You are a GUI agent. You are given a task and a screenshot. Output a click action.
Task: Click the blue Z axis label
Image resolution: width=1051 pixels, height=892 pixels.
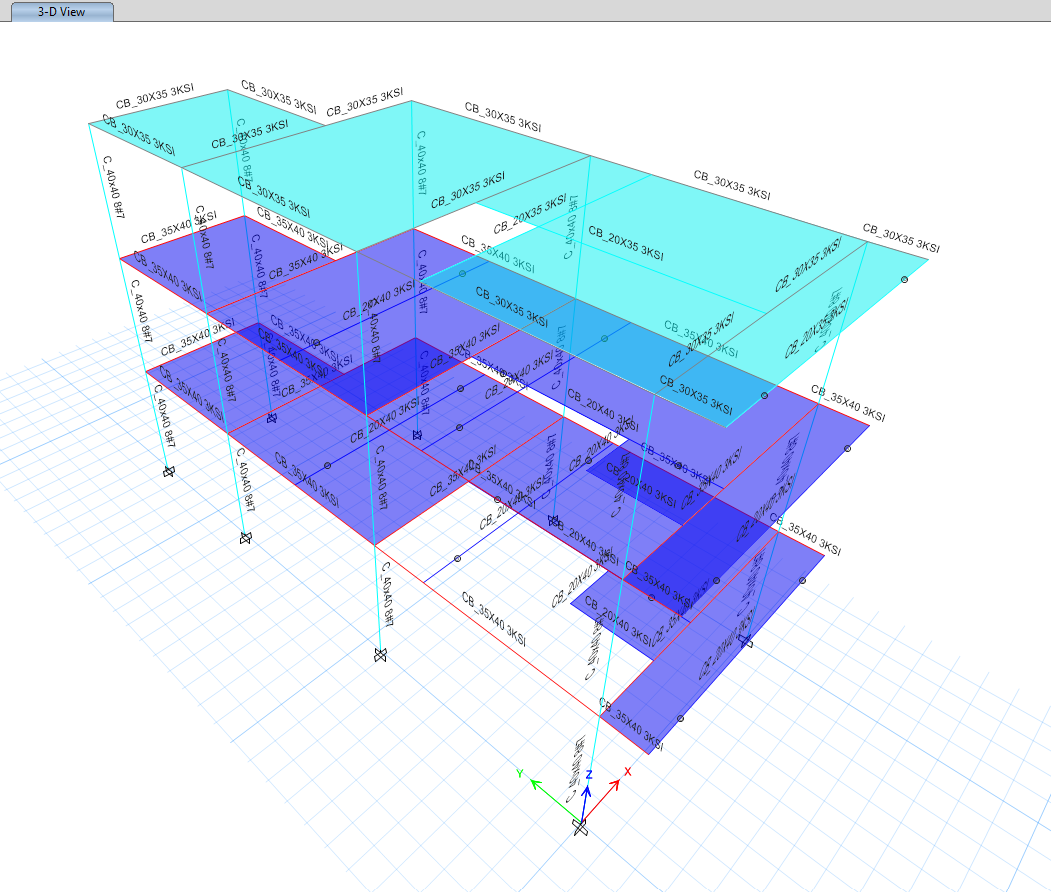pyautogui.click(x=589, y=775)
